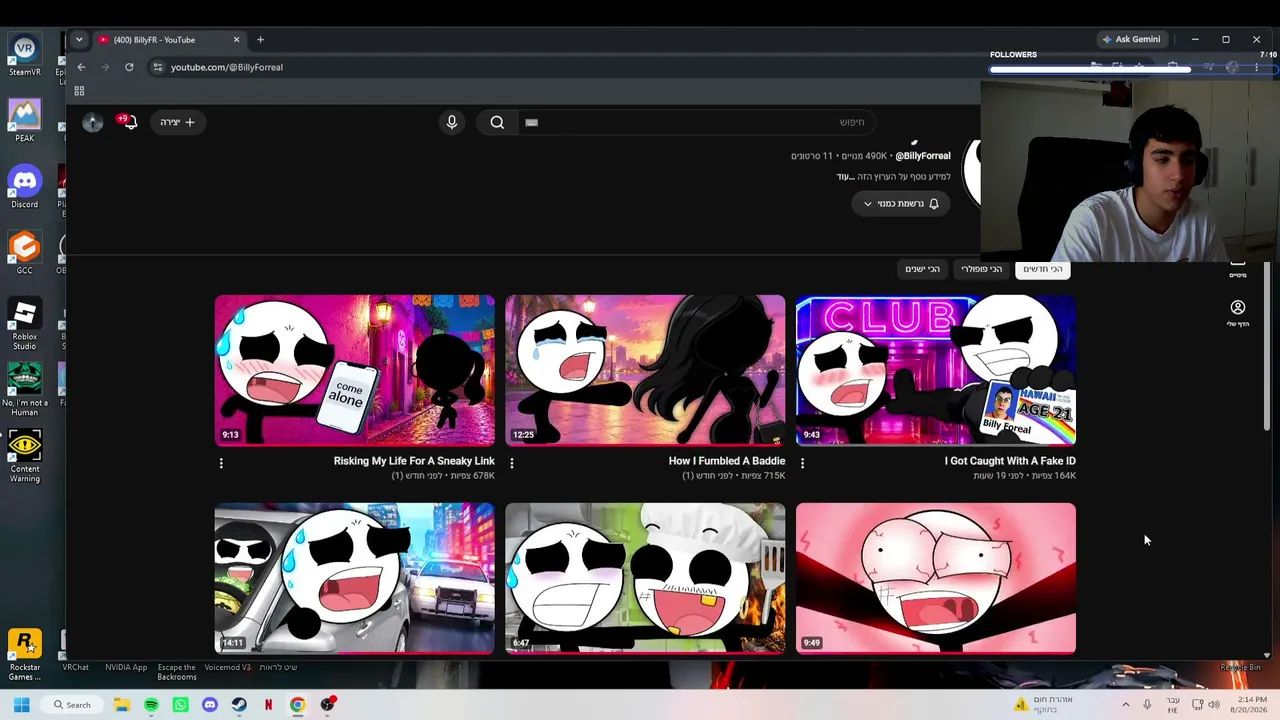Open Content Warning desktop shortcut
Screen dimensions: 1280x720
(x=25, y=457)
